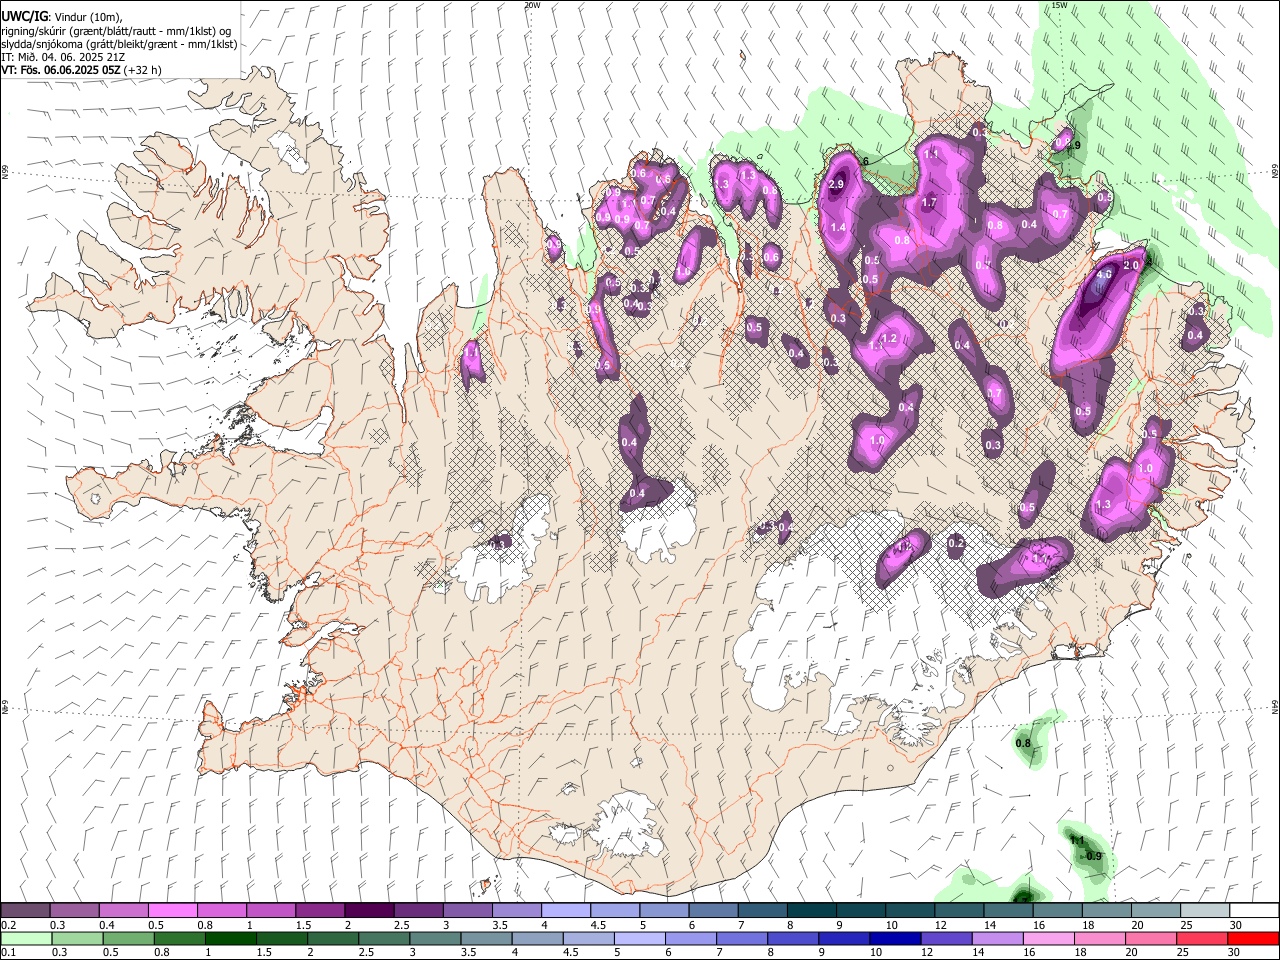Click the IT initial time line Mið. 04. 06. 2025

tap(65, 57)
